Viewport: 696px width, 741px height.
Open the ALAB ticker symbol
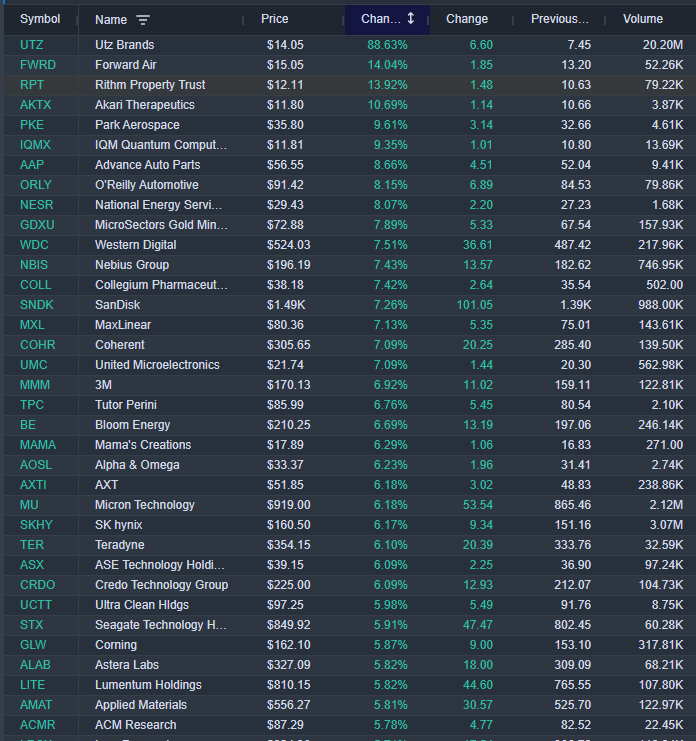pyautogui.click(x=35, y=665)
